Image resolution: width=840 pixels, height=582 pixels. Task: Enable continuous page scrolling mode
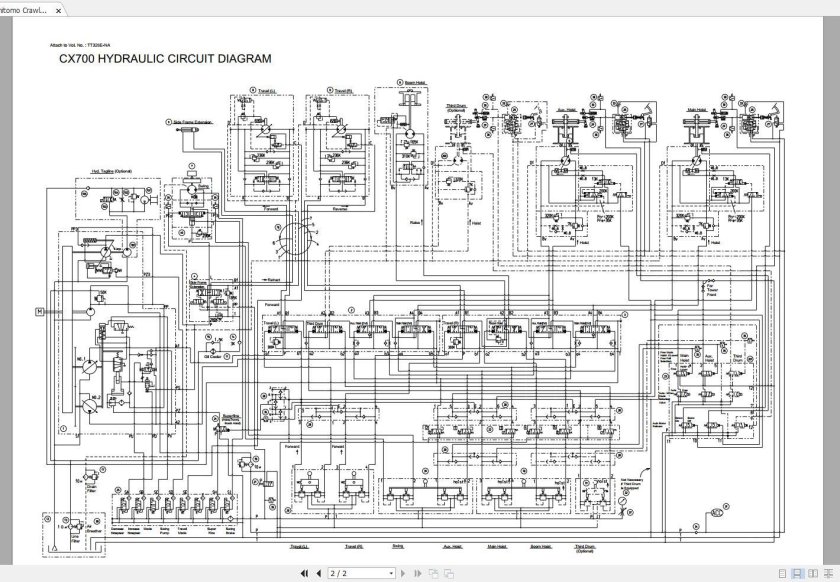point(797,573)
